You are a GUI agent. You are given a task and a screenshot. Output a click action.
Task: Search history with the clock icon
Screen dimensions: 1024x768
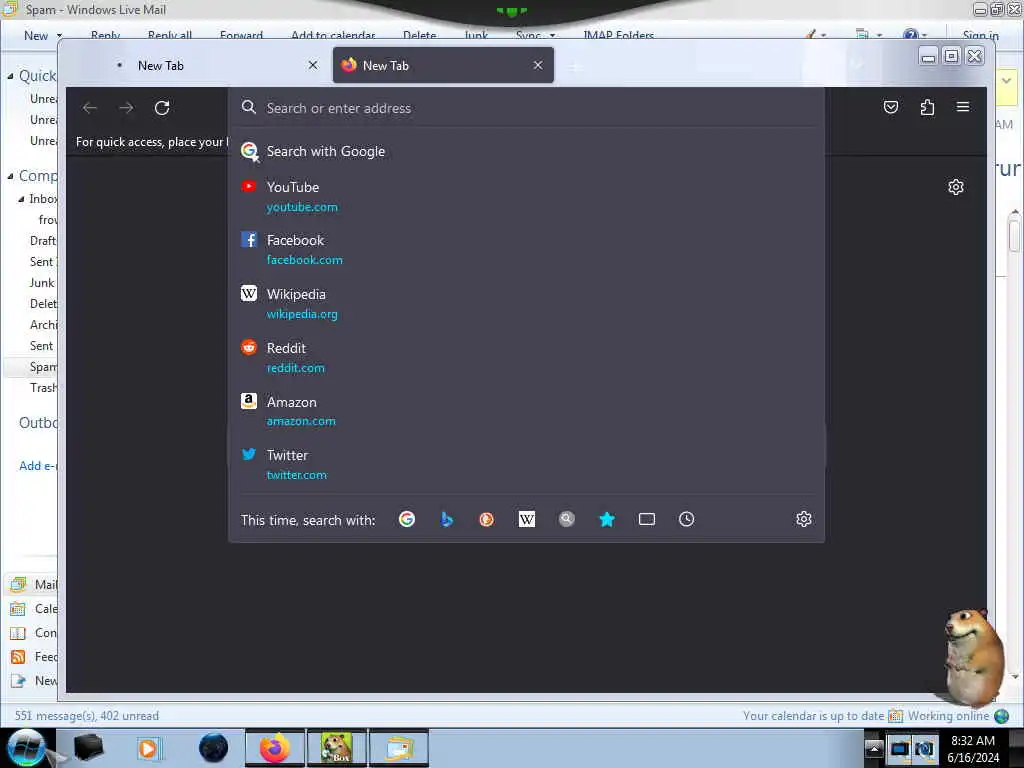pos(686,519)
